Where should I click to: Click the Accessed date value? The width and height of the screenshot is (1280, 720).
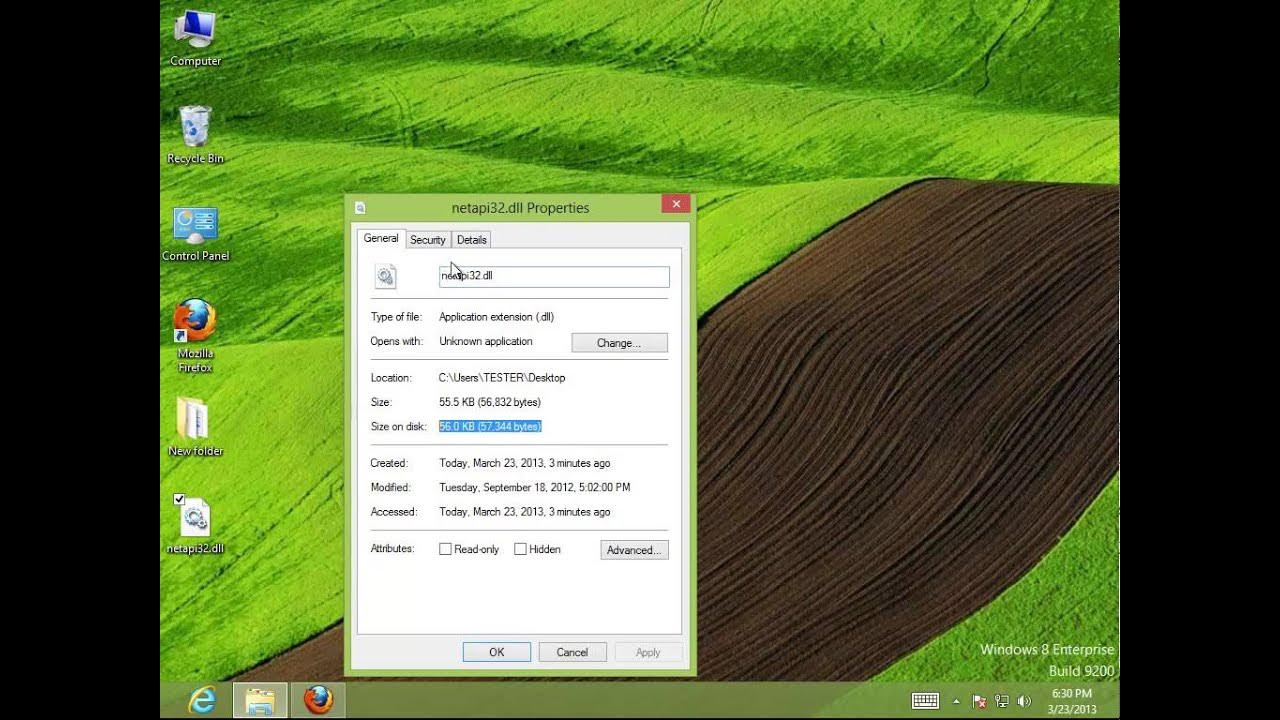[525, 512]
